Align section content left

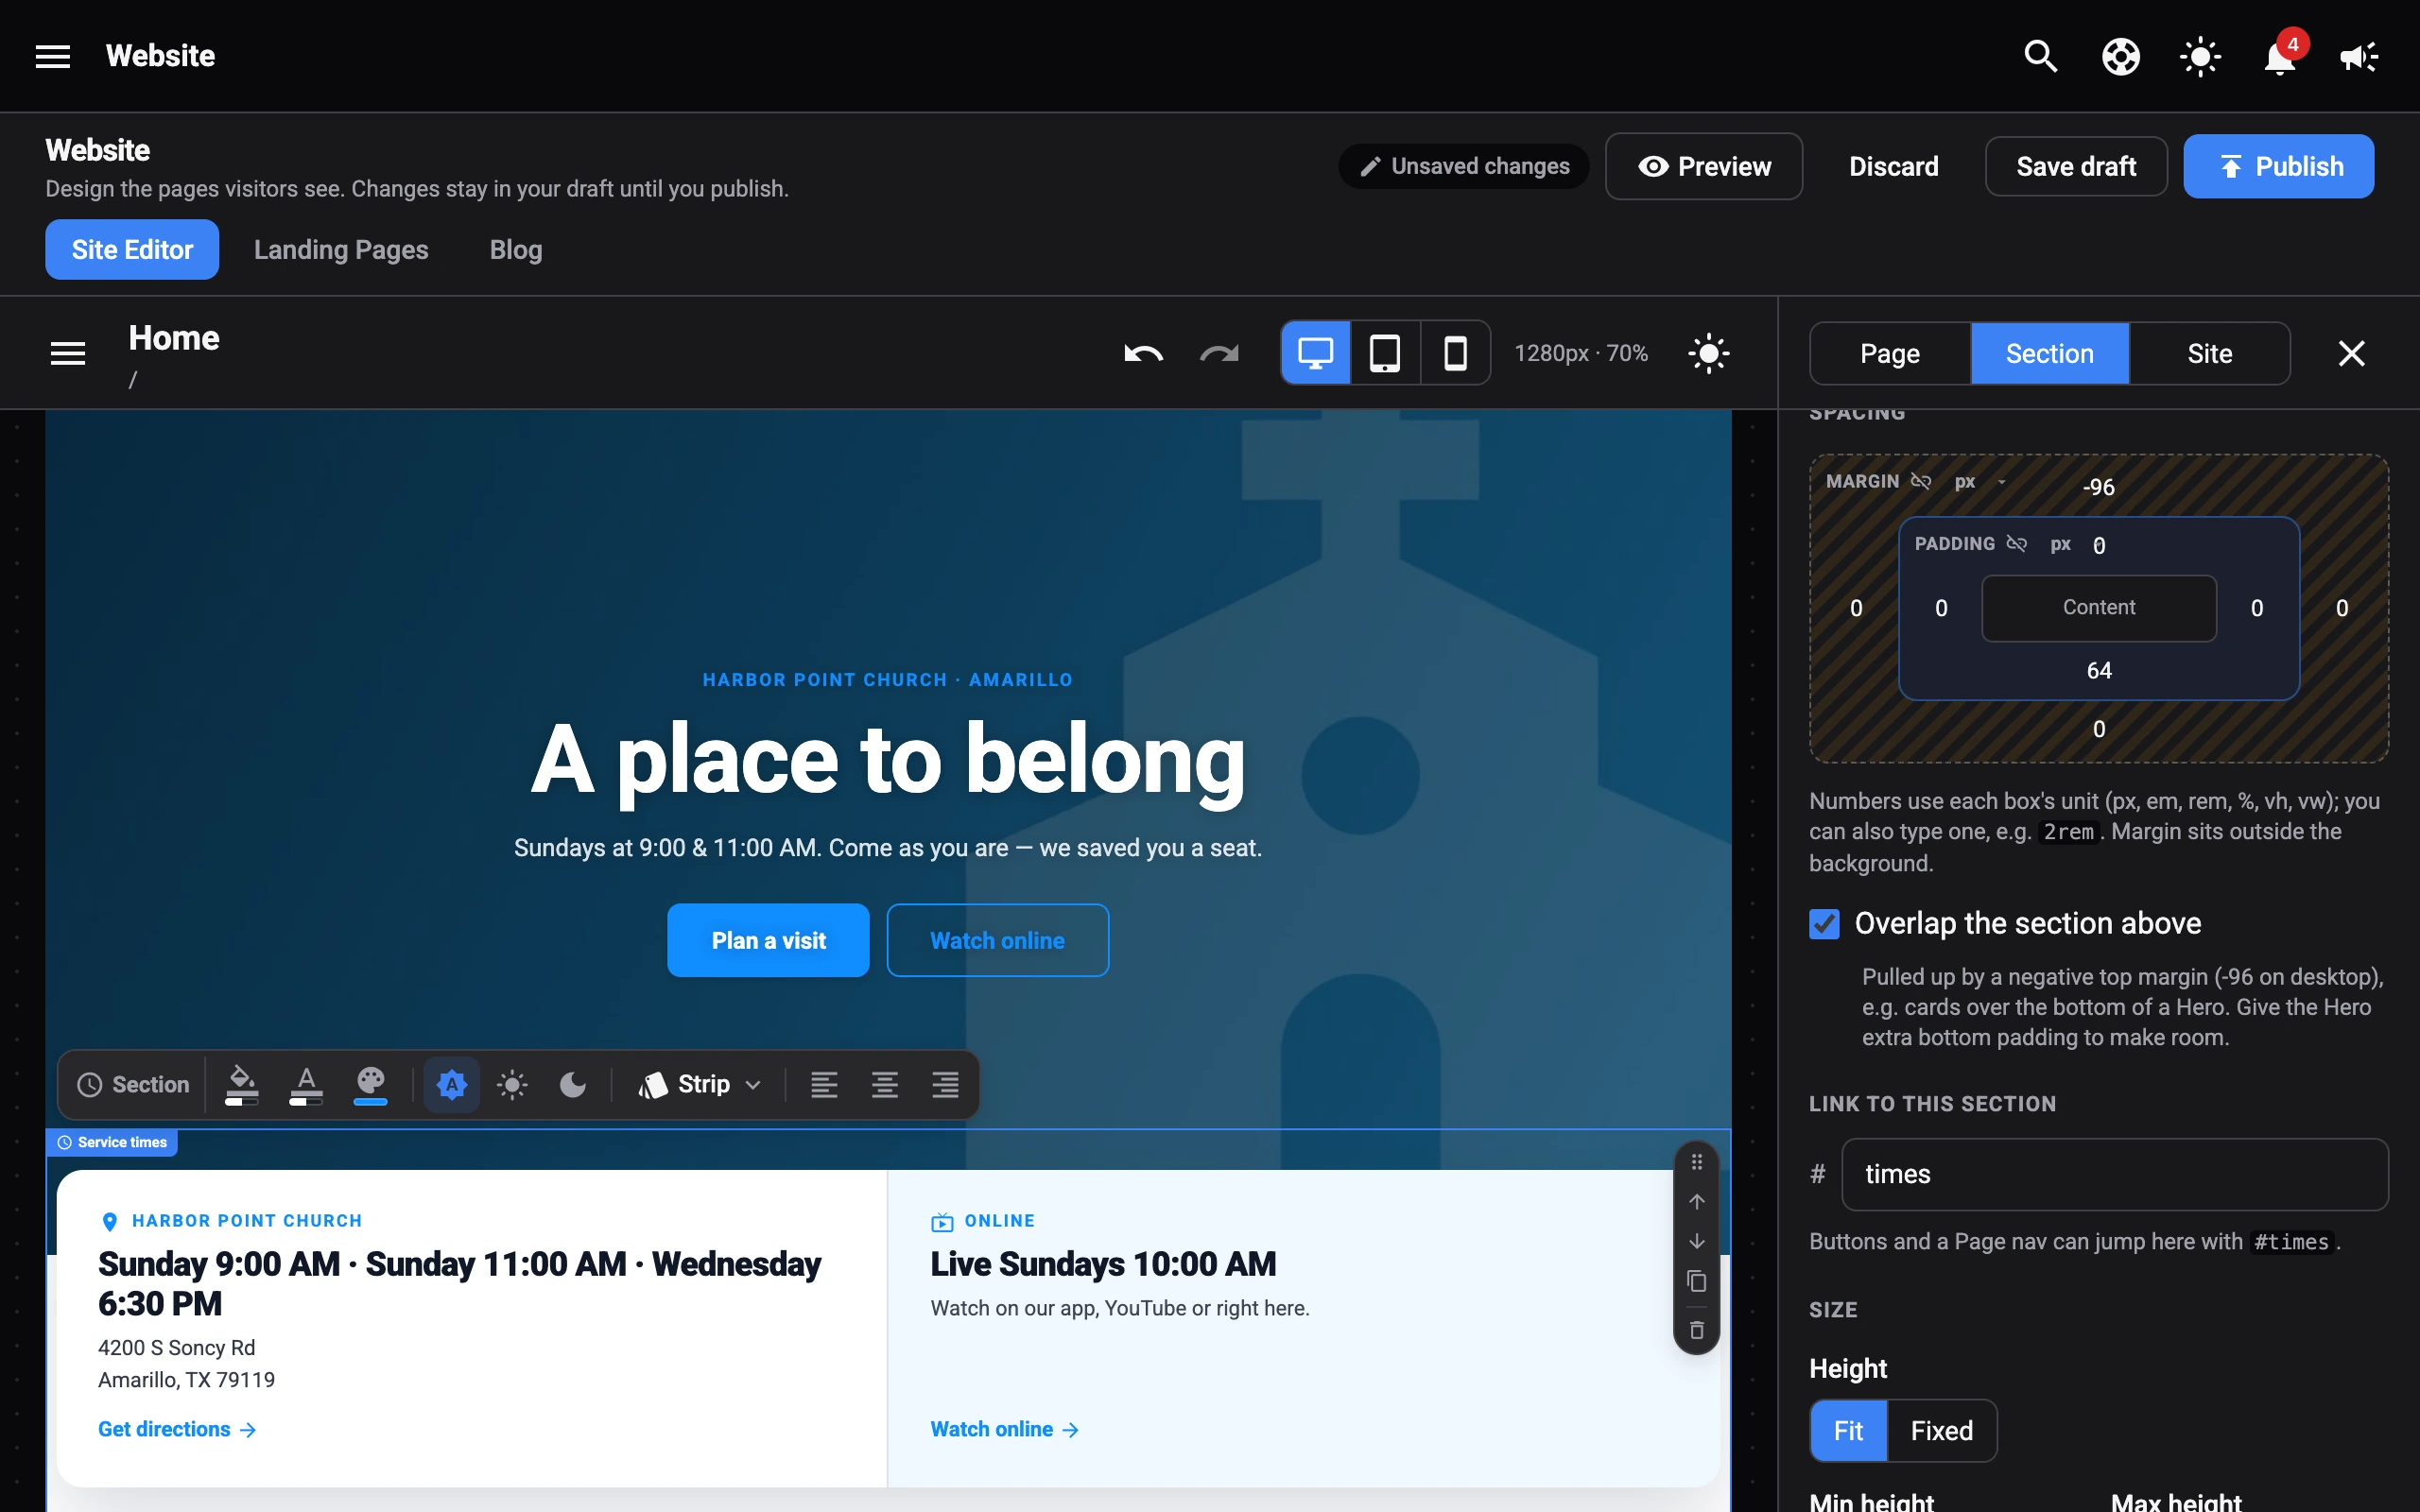[x=824, y=1085]
